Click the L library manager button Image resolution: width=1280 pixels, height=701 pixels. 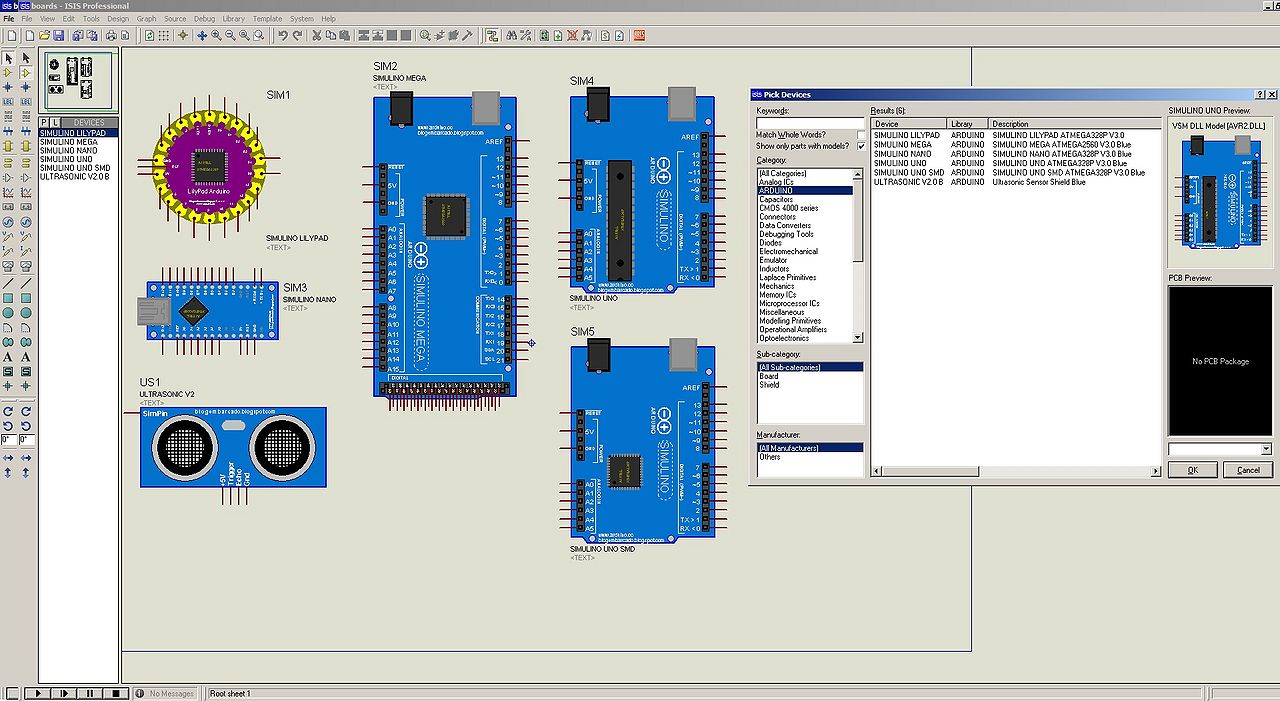tap(55, 122)
